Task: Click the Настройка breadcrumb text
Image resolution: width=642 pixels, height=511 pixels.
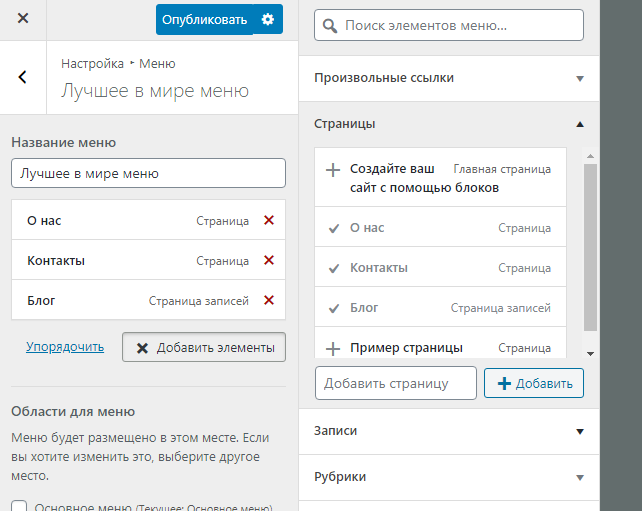Action: 93,63
